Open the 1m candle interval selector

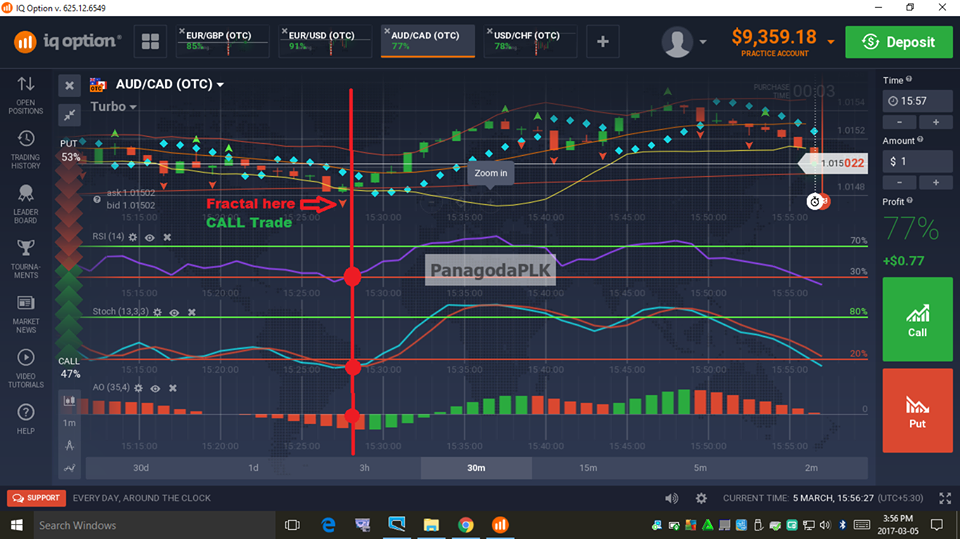point(69,423)
